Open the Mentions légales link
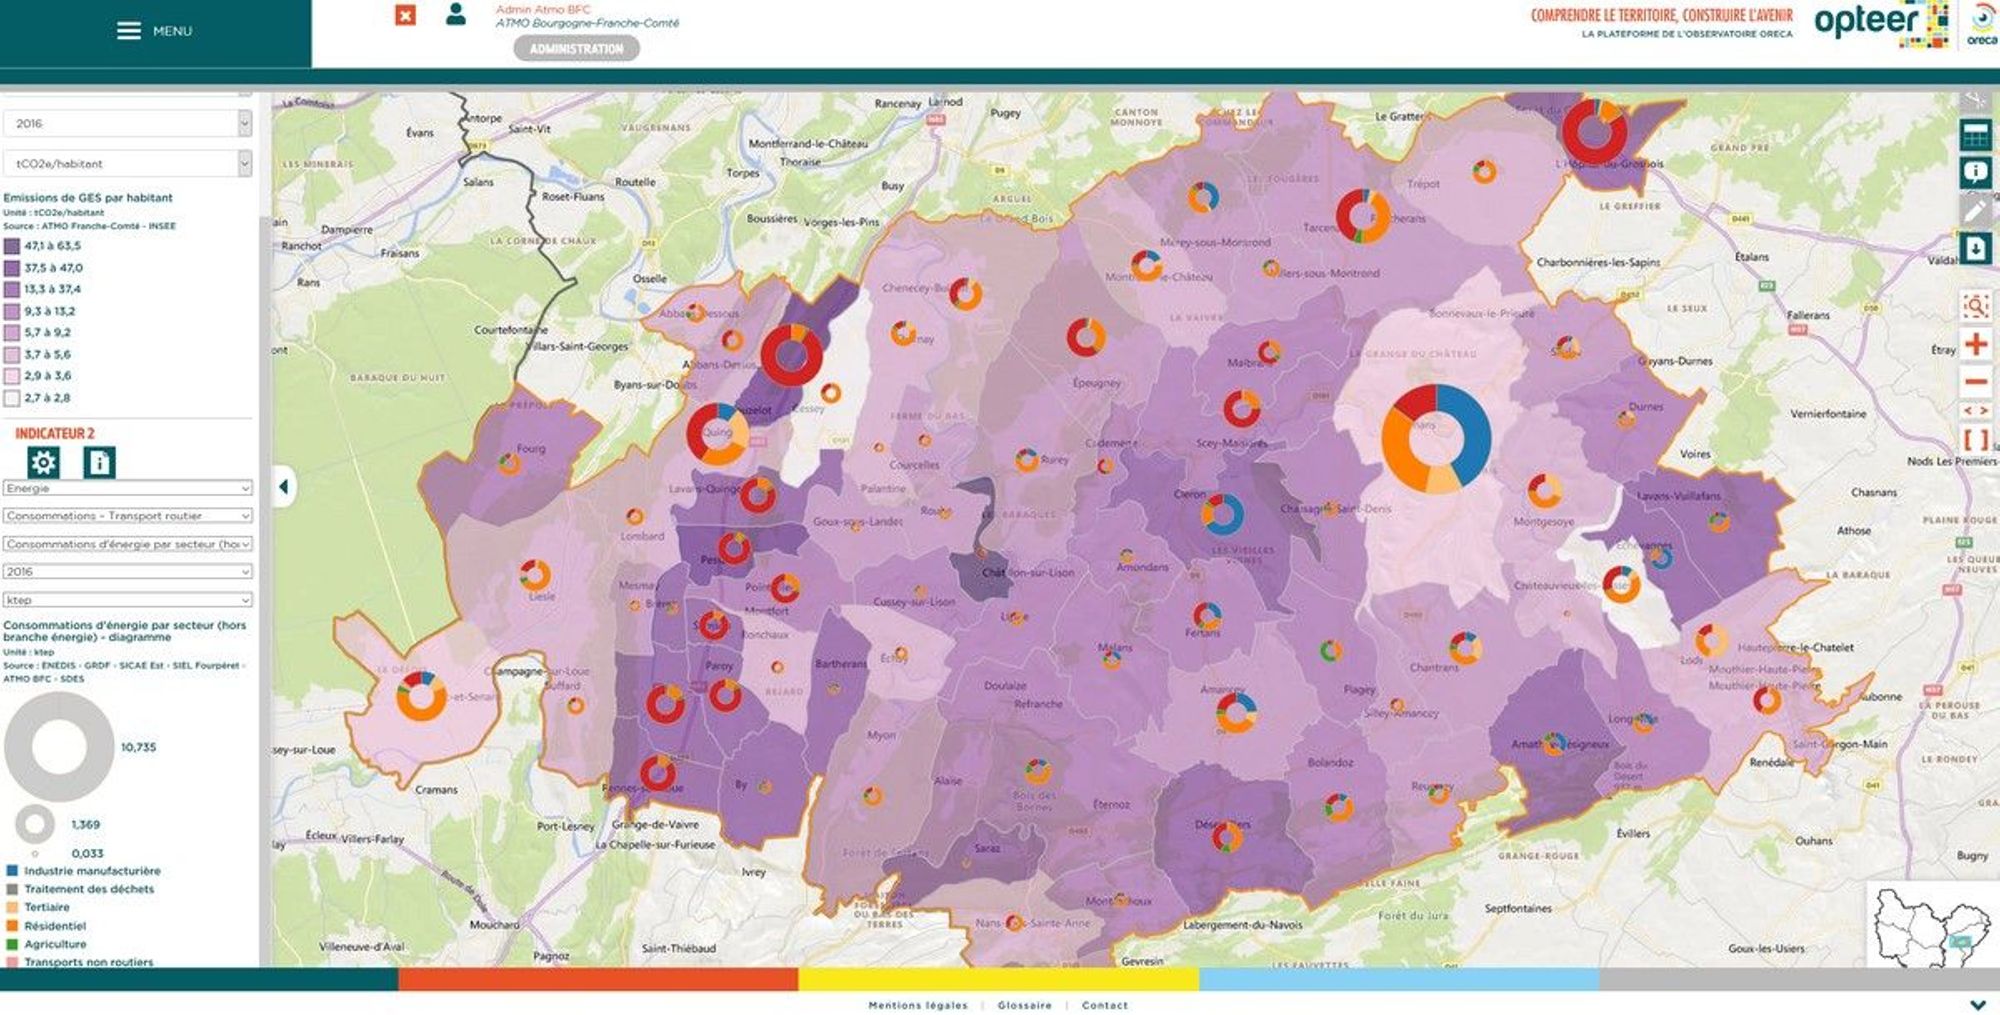Viewport: 2000px width, 1015px height. (x=918, y=1005)
